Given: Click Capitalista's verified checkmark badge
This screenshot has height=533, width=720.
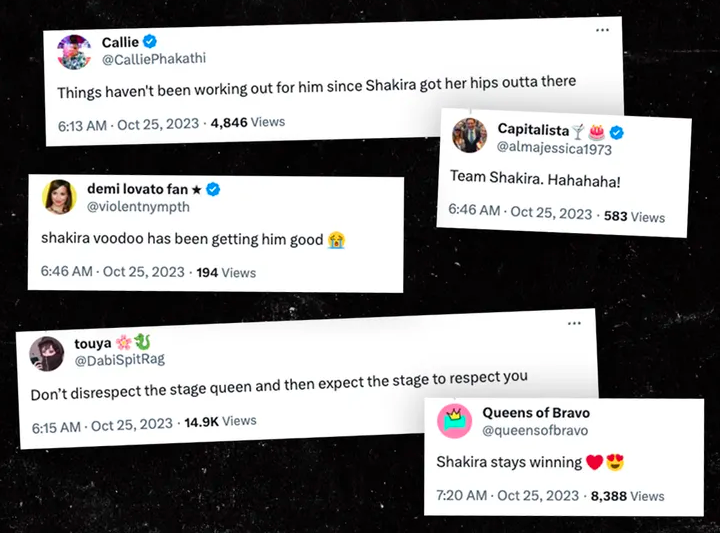Looking at the screenshot, I should 616,133.
